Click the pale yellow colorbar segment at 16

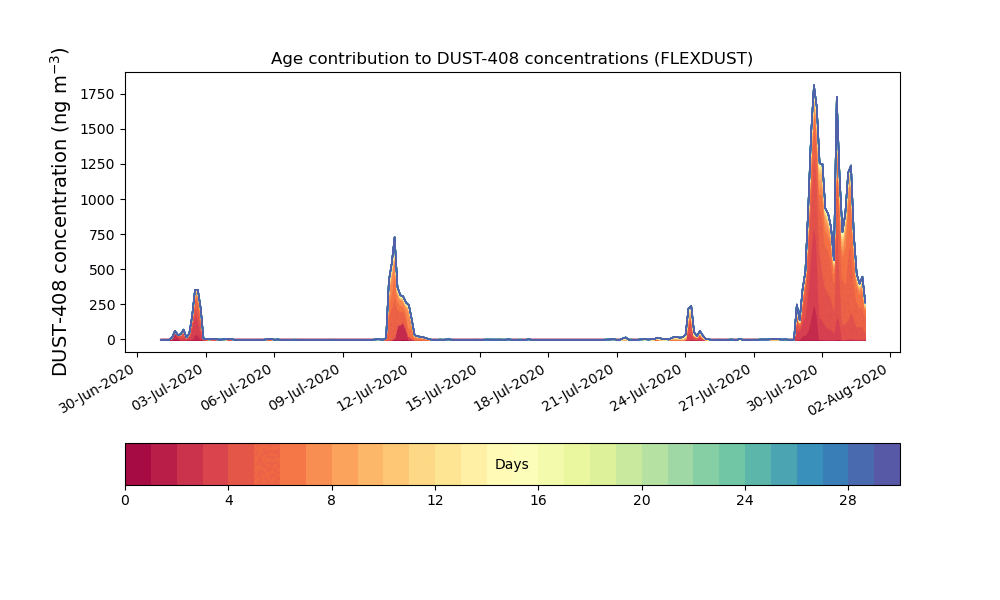[552, 464]
